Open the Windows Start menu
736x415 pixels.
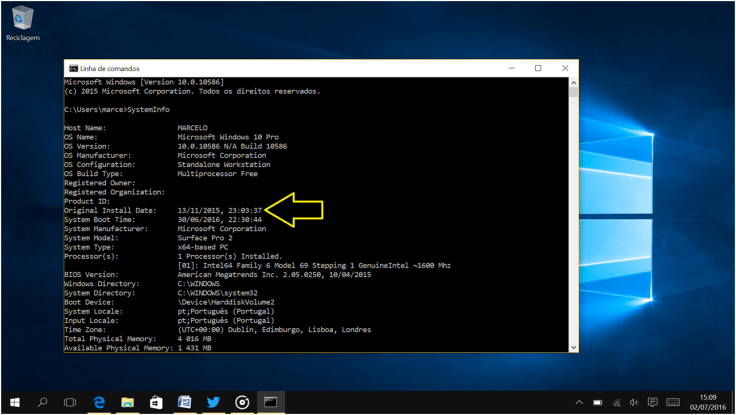[x=14, y=402]
